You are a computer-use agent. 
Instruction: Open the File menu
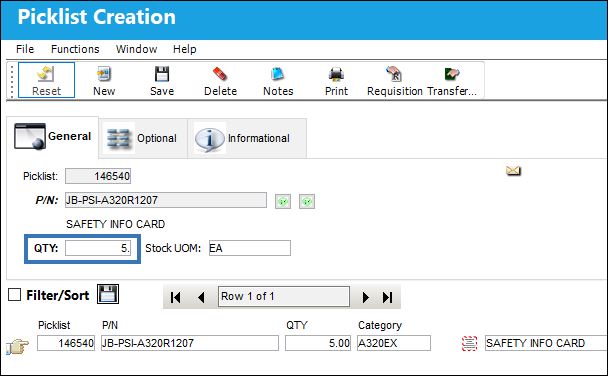[25, 49]
